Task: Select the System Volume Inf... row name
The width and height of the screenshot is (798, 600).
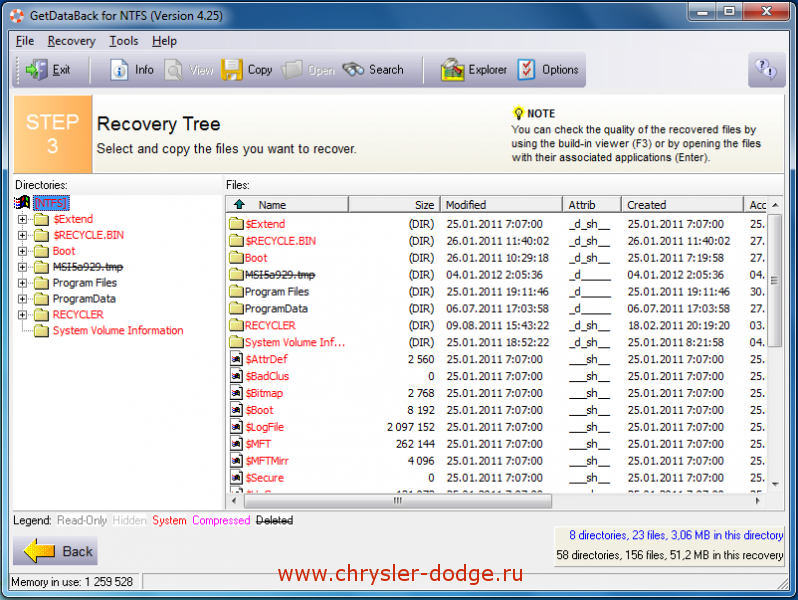Action: point(295,342)
